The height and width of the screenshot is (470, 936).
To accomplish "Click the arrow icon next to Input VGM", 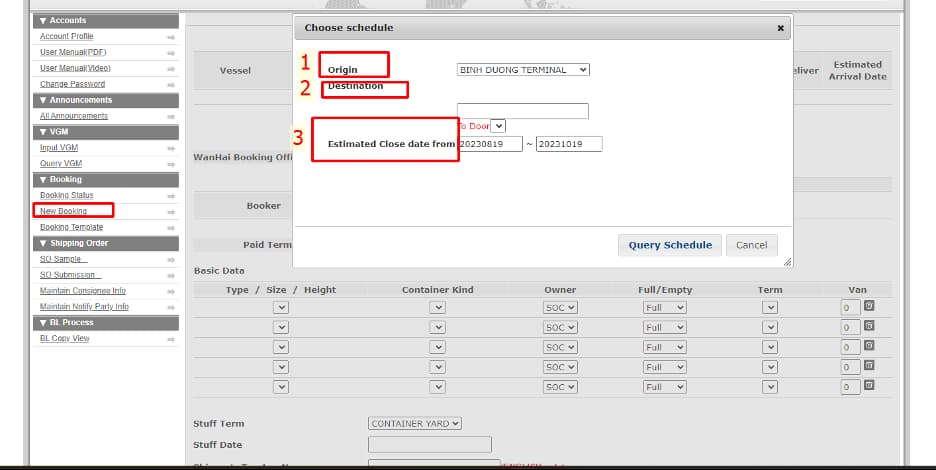I will (171, 148).
